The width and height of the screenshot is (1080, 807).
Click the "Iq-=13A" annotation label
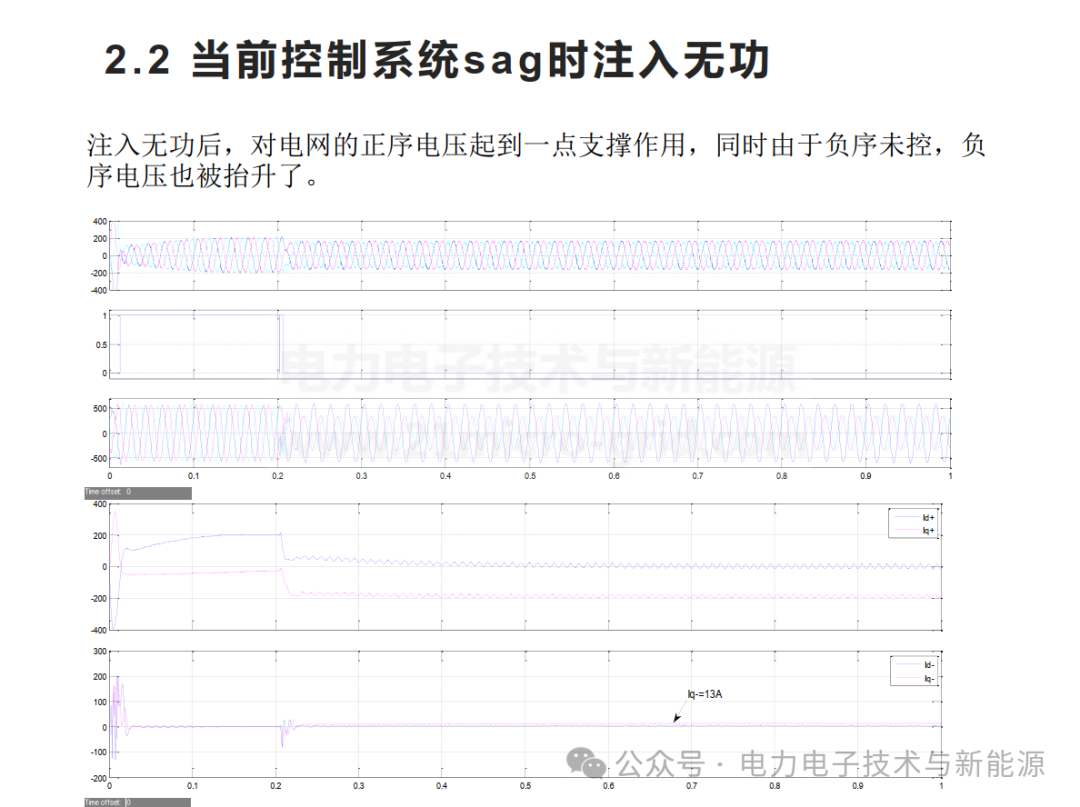pyautogui.click(x=705, y=694)
